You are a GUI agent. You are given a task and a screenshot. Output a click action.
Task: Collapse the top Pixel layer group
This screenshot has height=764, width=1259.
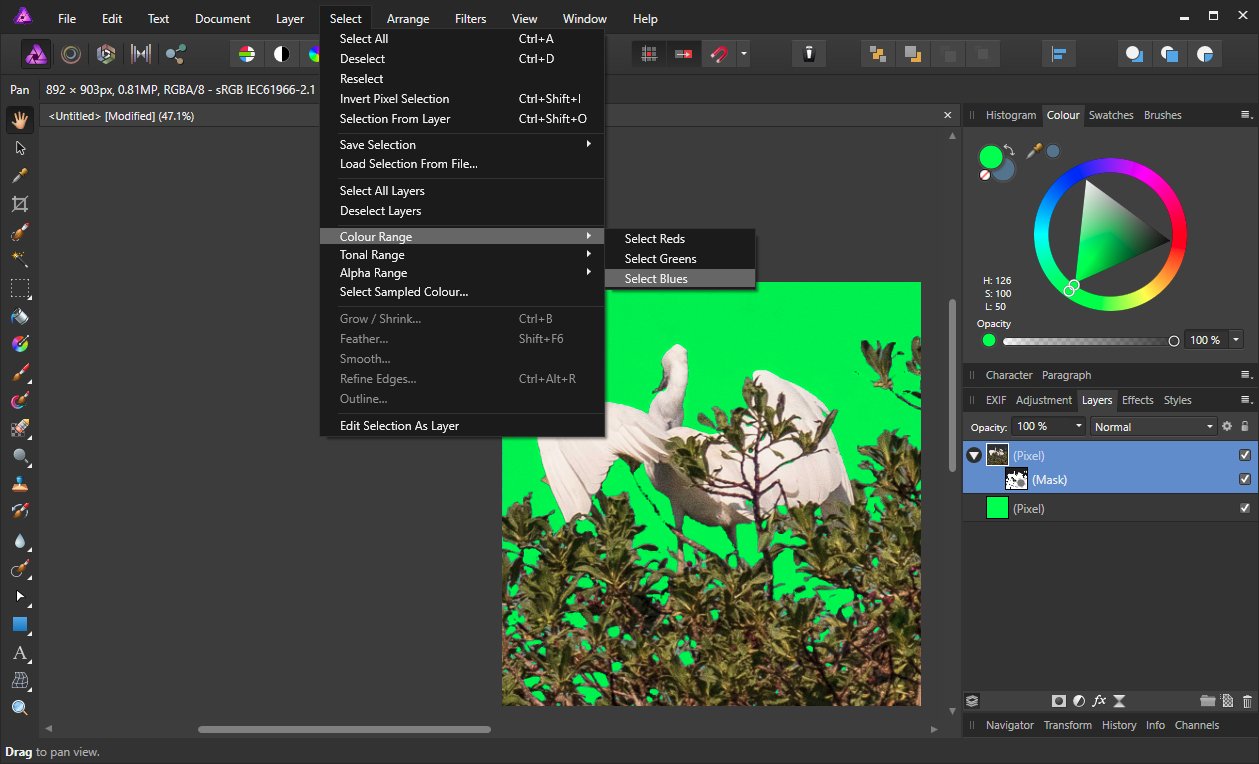click(974, 456)
